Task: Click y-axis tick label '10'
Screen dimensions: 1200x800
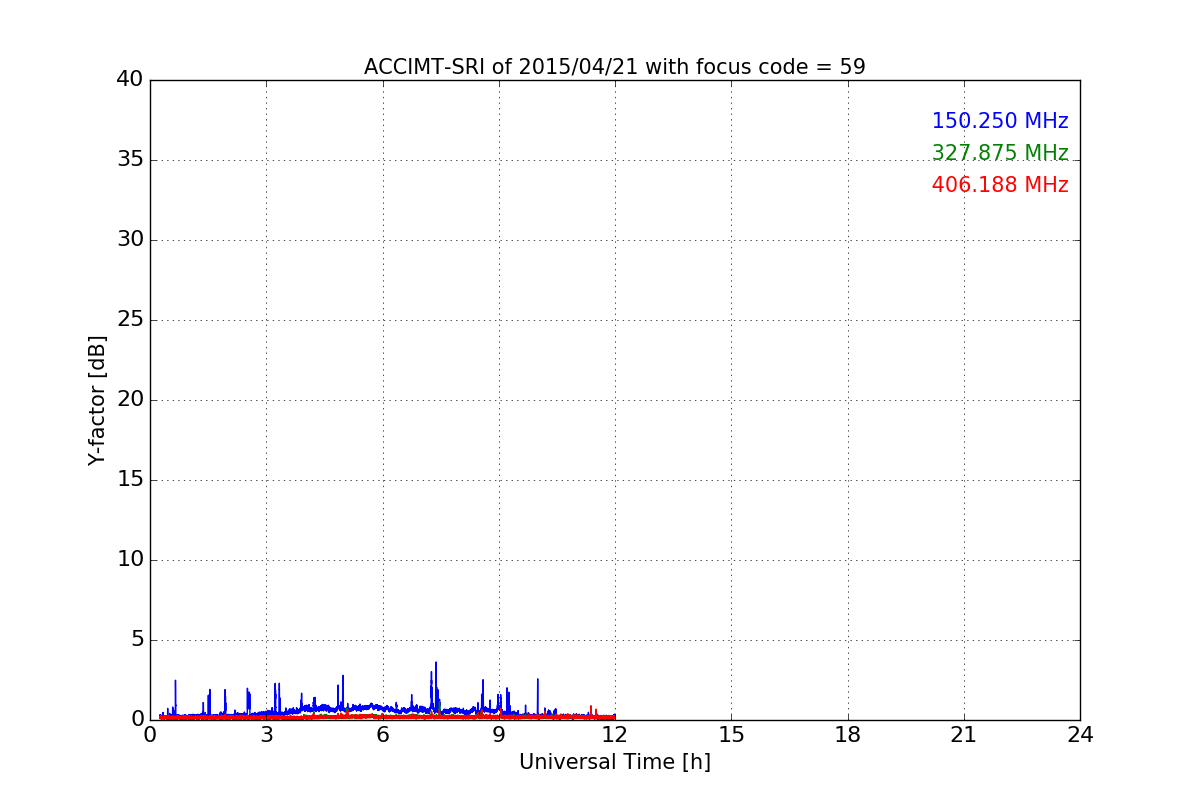Action: 130,560
